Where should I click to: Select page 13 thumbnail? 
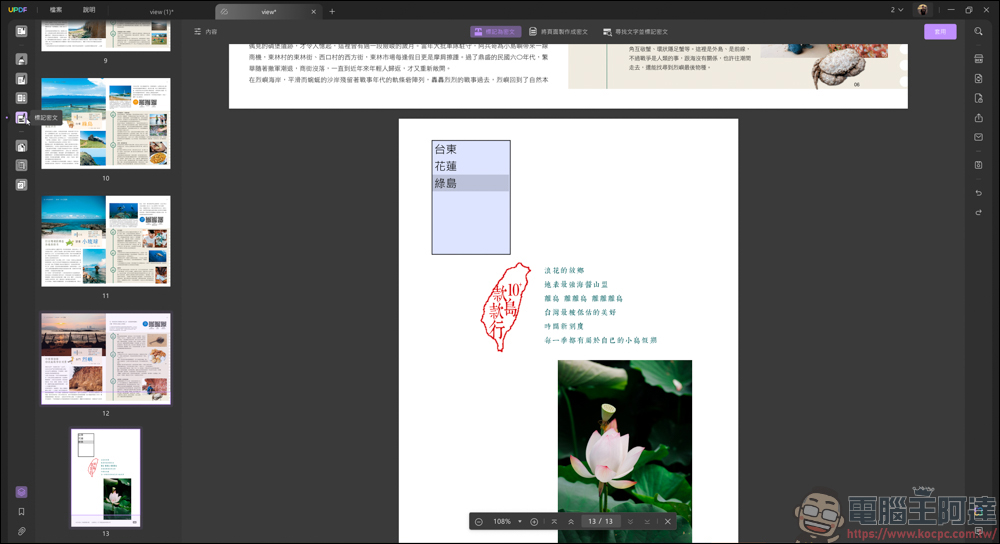pyautogui.click(x=105, y=478)
